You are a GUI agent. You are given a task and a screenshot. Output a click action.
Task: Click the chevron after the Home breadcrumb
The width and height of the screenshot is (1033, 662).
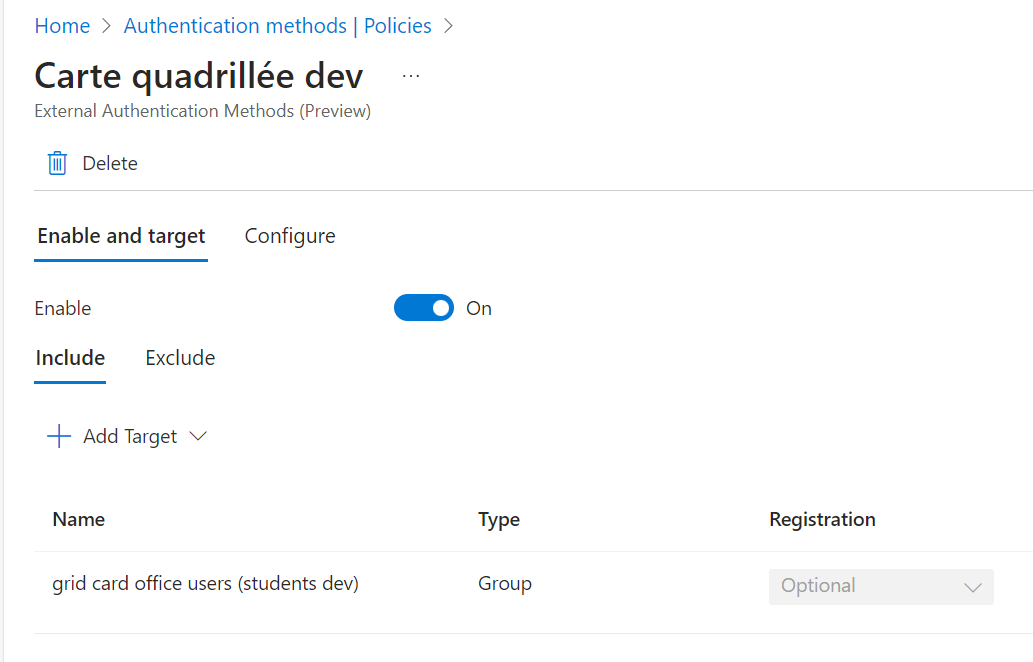tap(103, 25)
